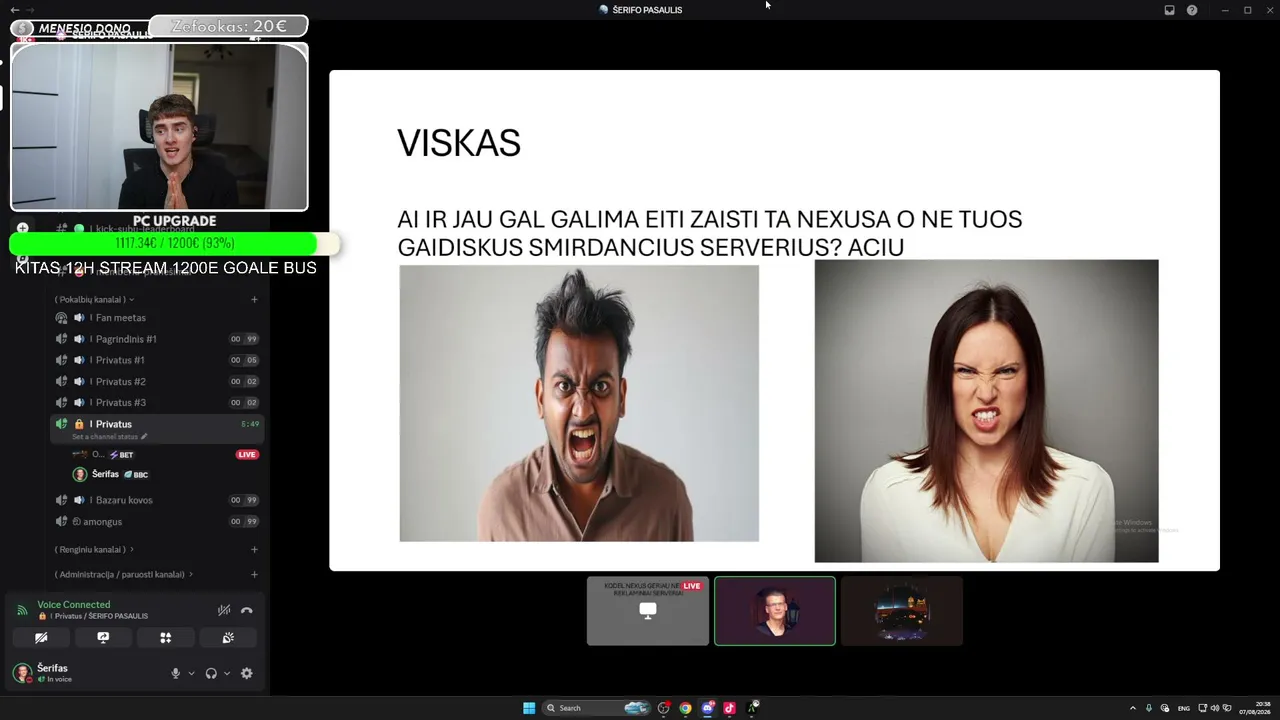This screenshot has width=1280, height=720.
Task: Open the Voice Connected connection details
Action: click(x=74, y=605)
